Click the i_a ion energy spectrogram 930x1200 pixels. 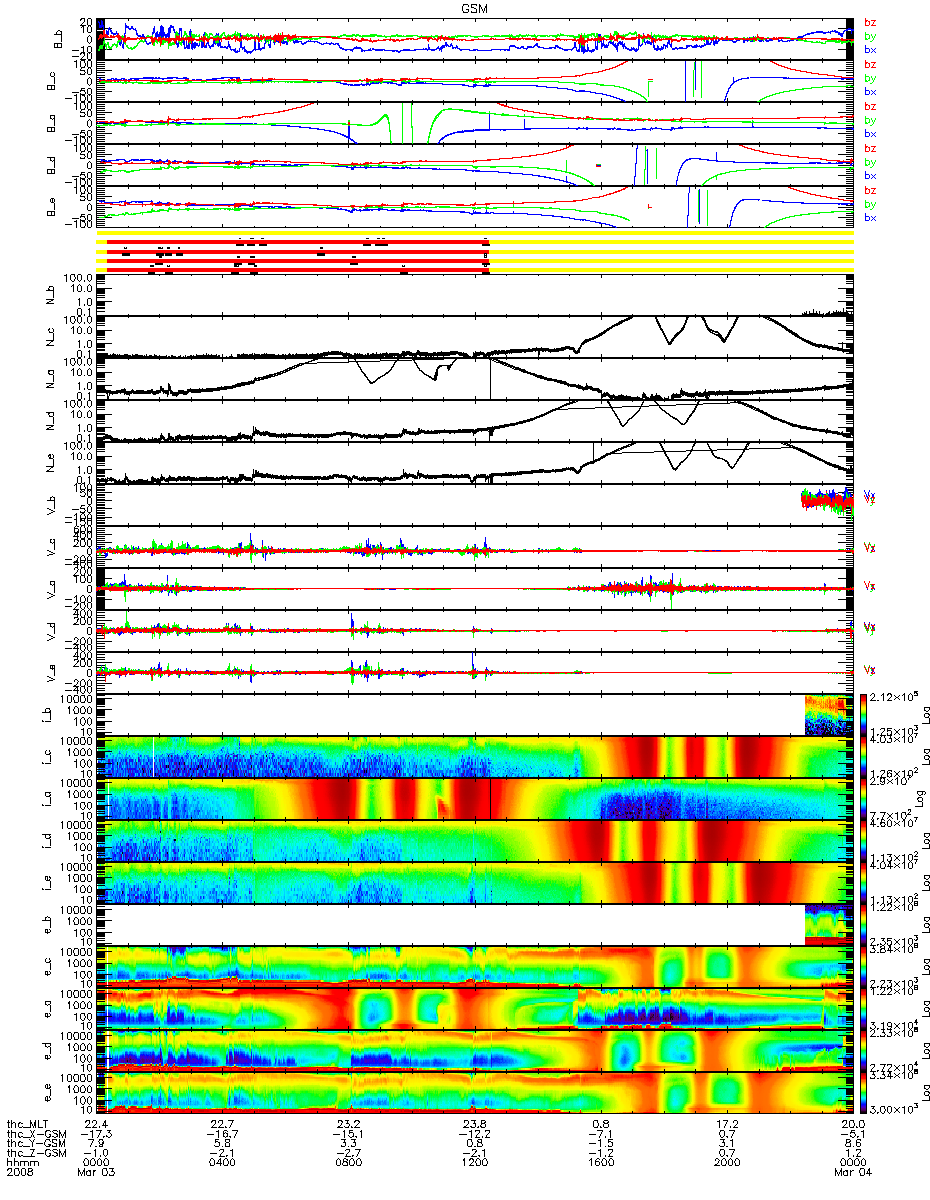(x=475, y=799)
